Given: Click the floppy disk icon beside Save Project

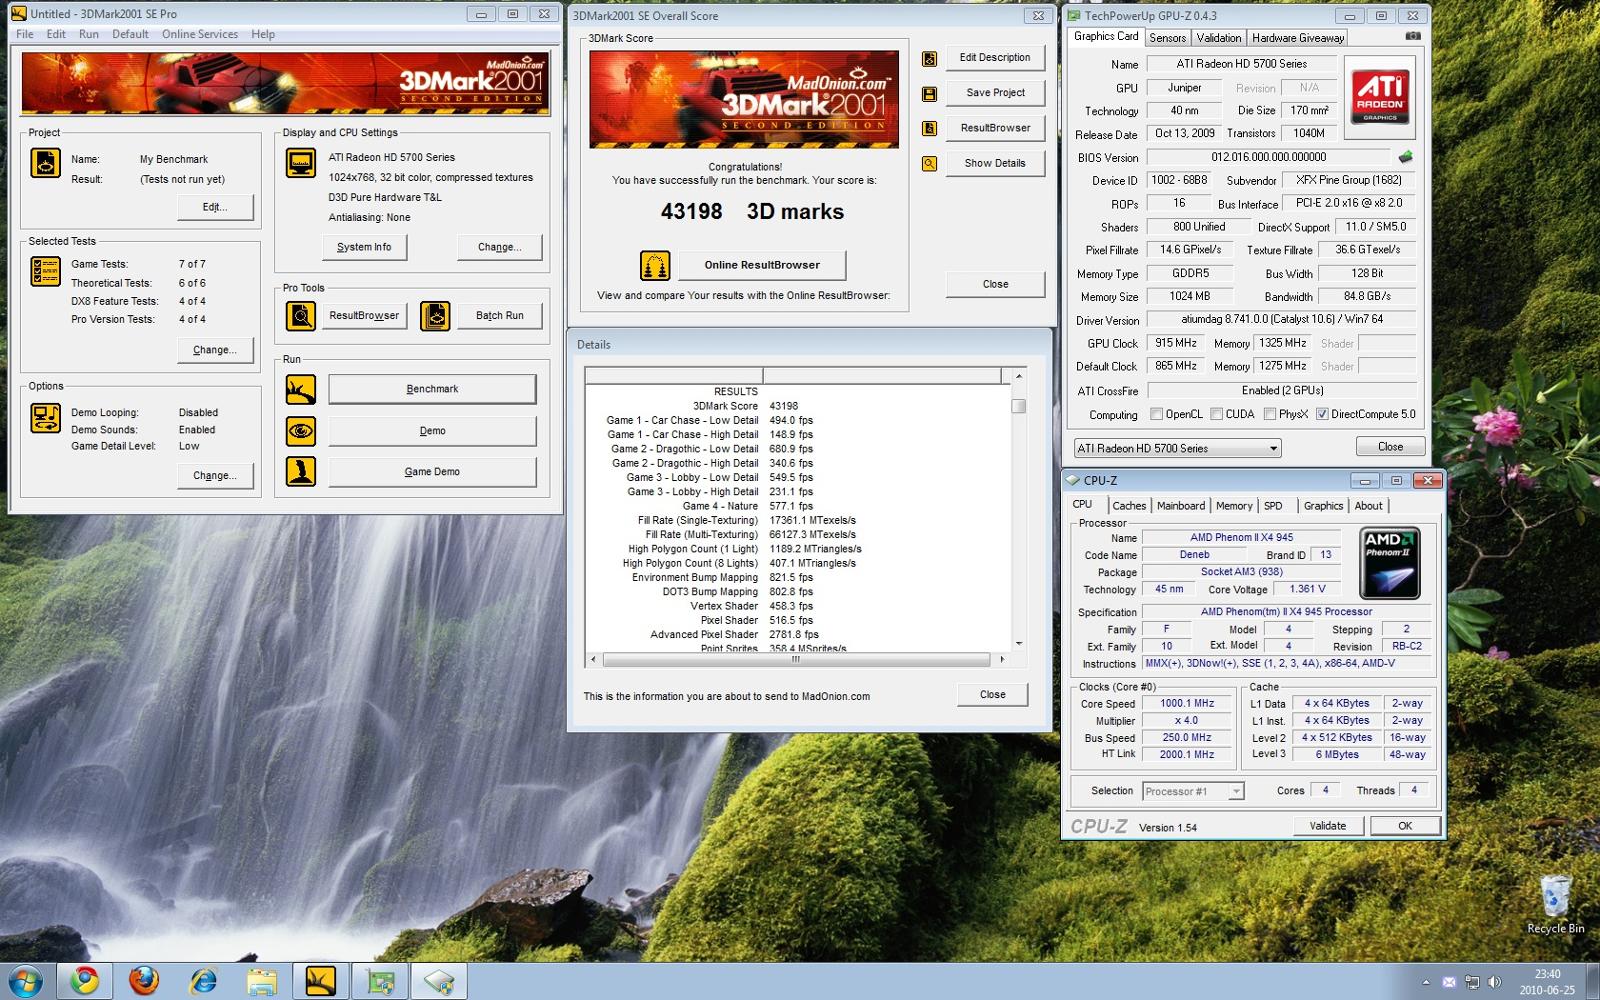Looking at the screenshot, I should (x=929, y=94).
